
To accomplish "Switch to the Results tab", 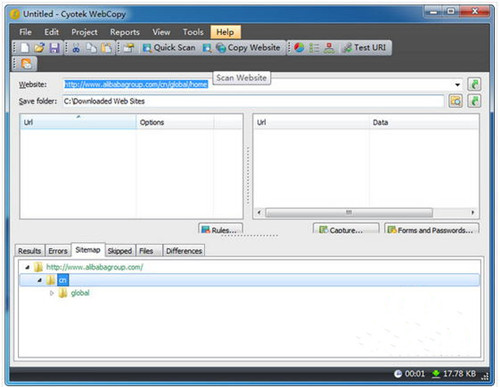I will click(30, 251).
